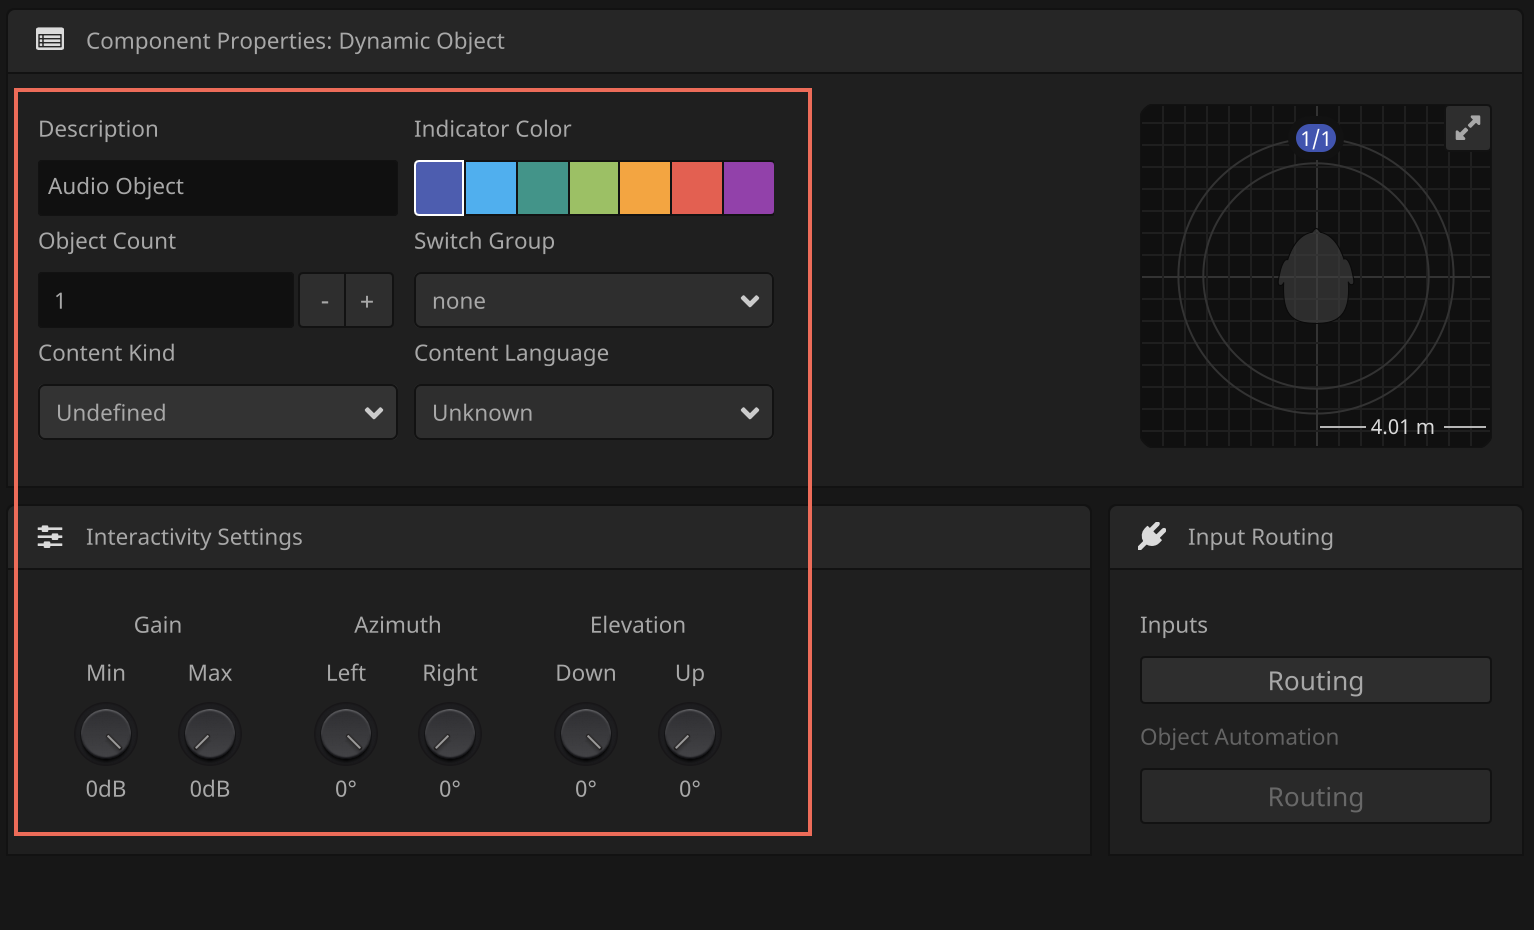This screenshot has height=930, width=1534.
Task: Select the orange indicator color
Action: pos(645,188)
